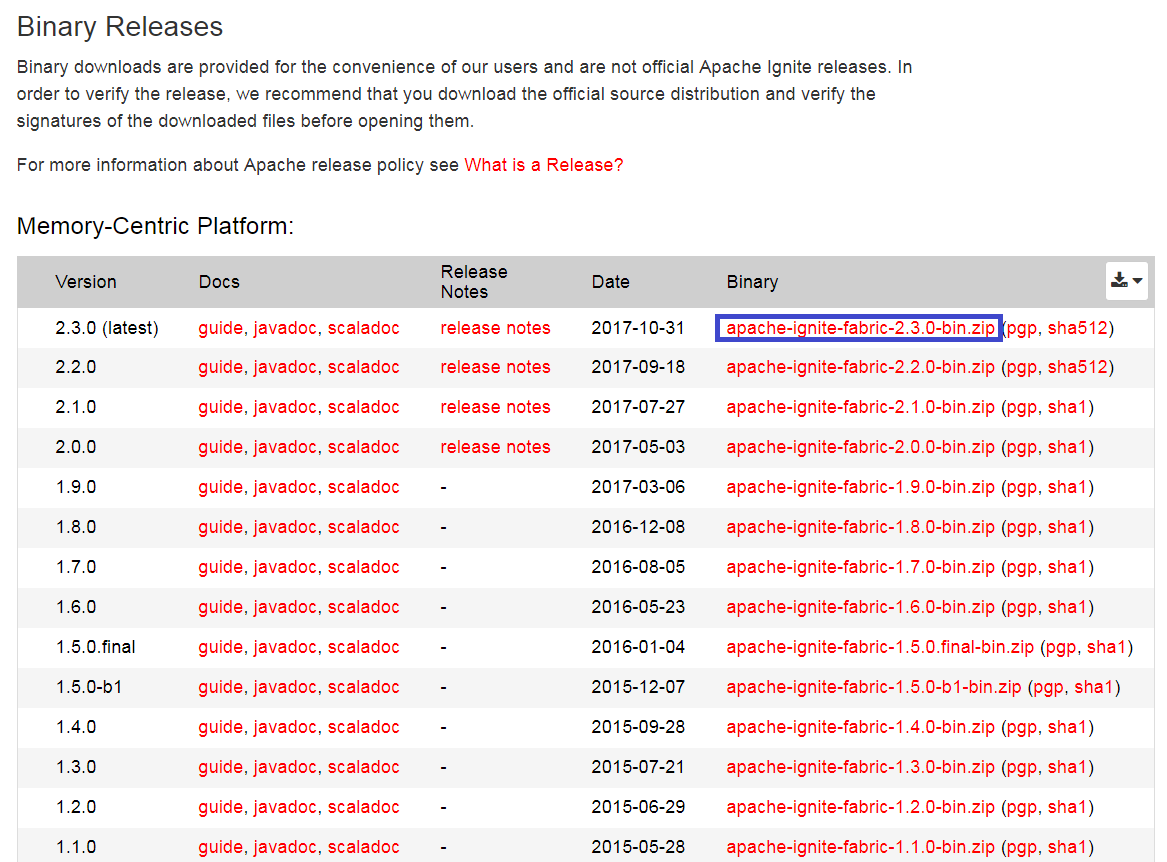Download apache-ignite-fabric-1.7.0-bin.zip
1167x862 pixels.
click(860, 567)
